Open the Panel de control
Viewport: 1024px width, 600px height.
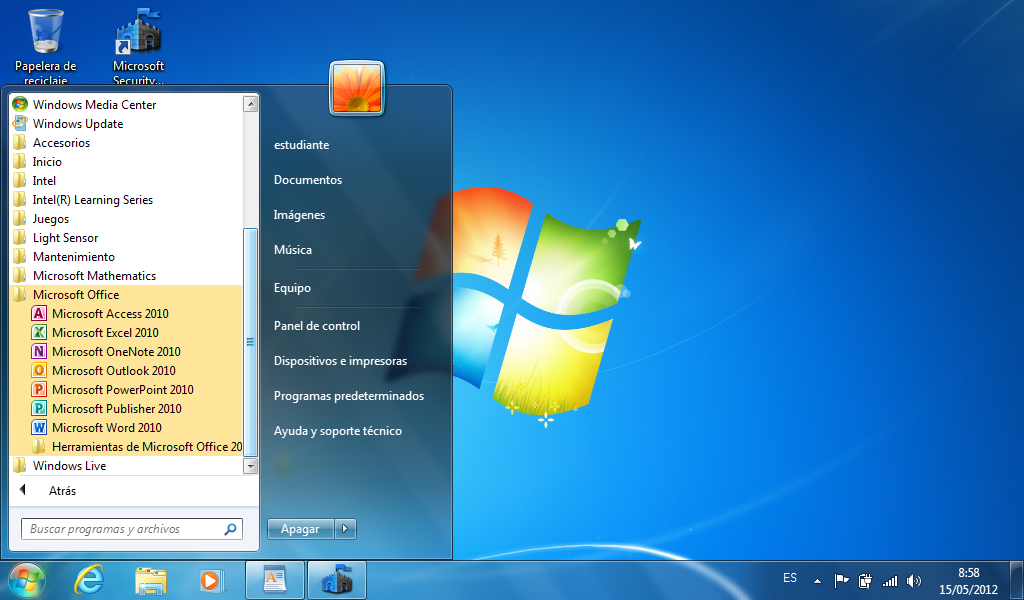pyautogui.click(x=315, y=325)
